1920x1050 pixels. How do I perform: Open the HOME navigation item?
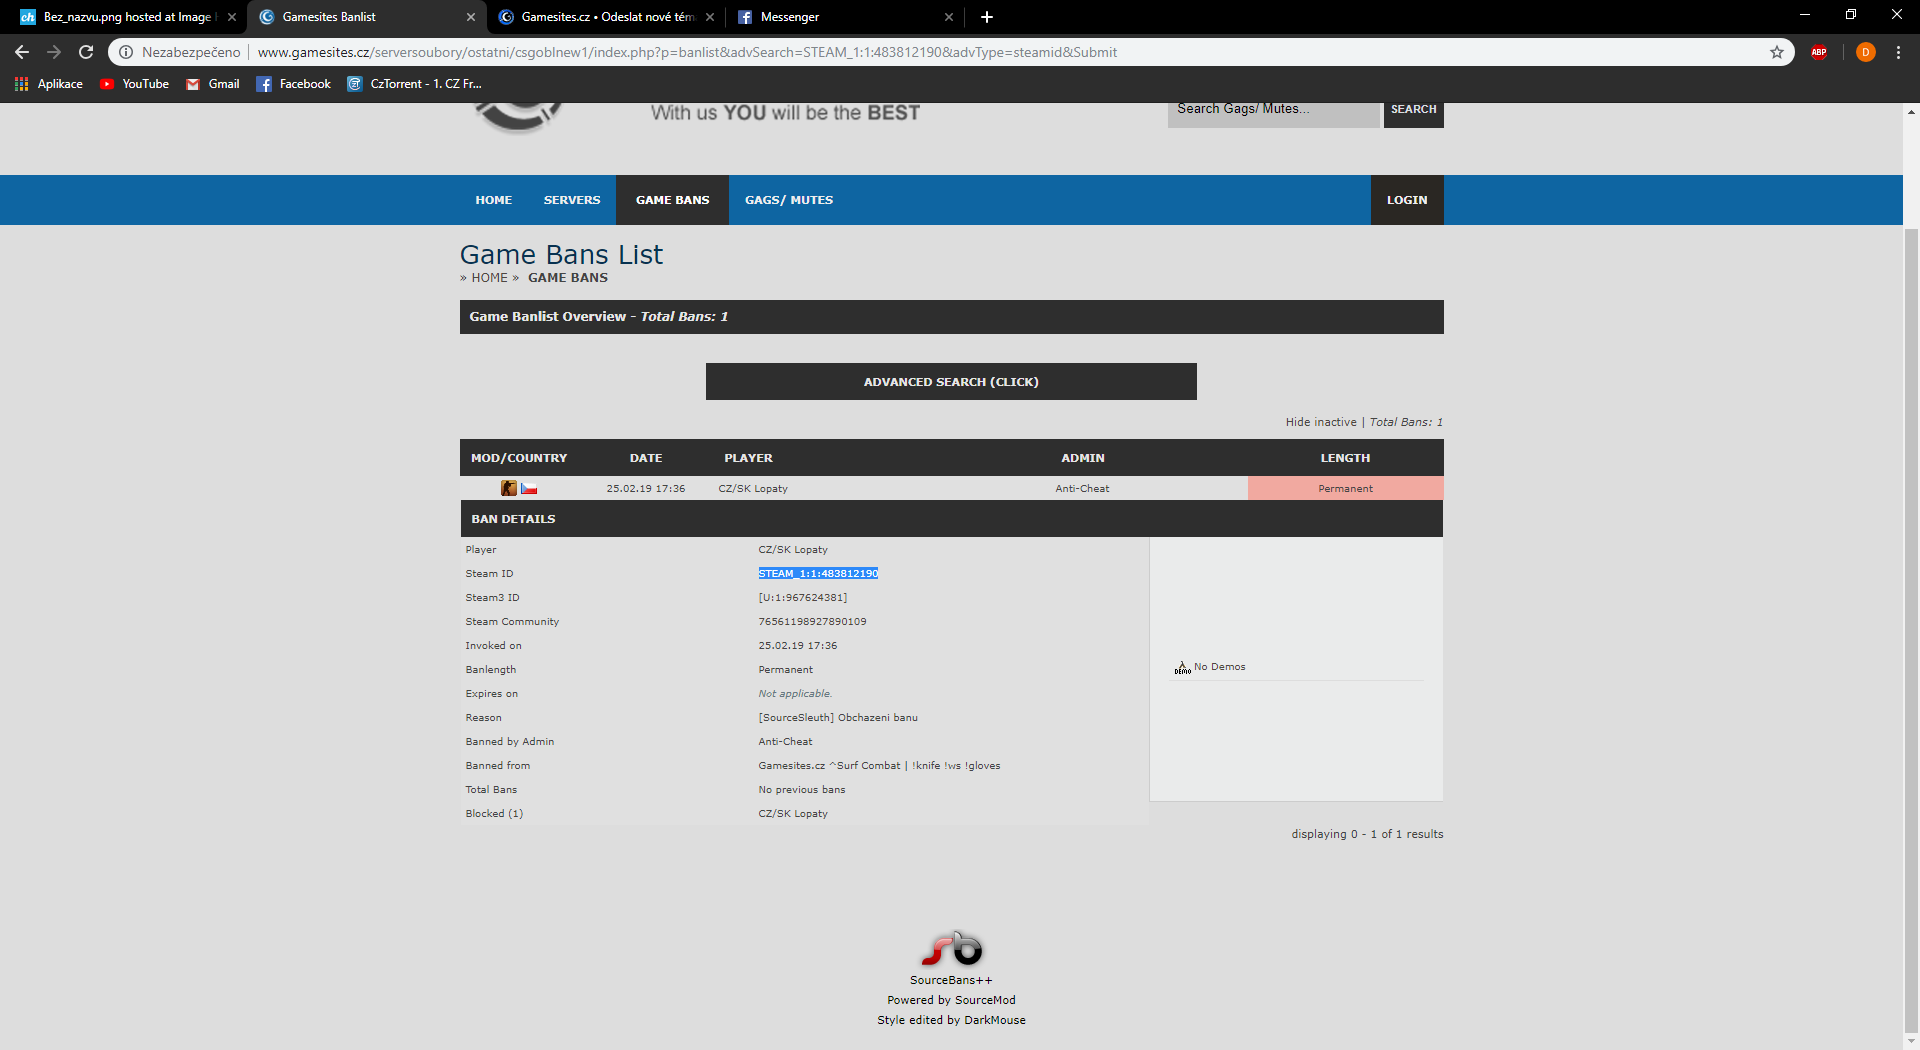(493, 200)
